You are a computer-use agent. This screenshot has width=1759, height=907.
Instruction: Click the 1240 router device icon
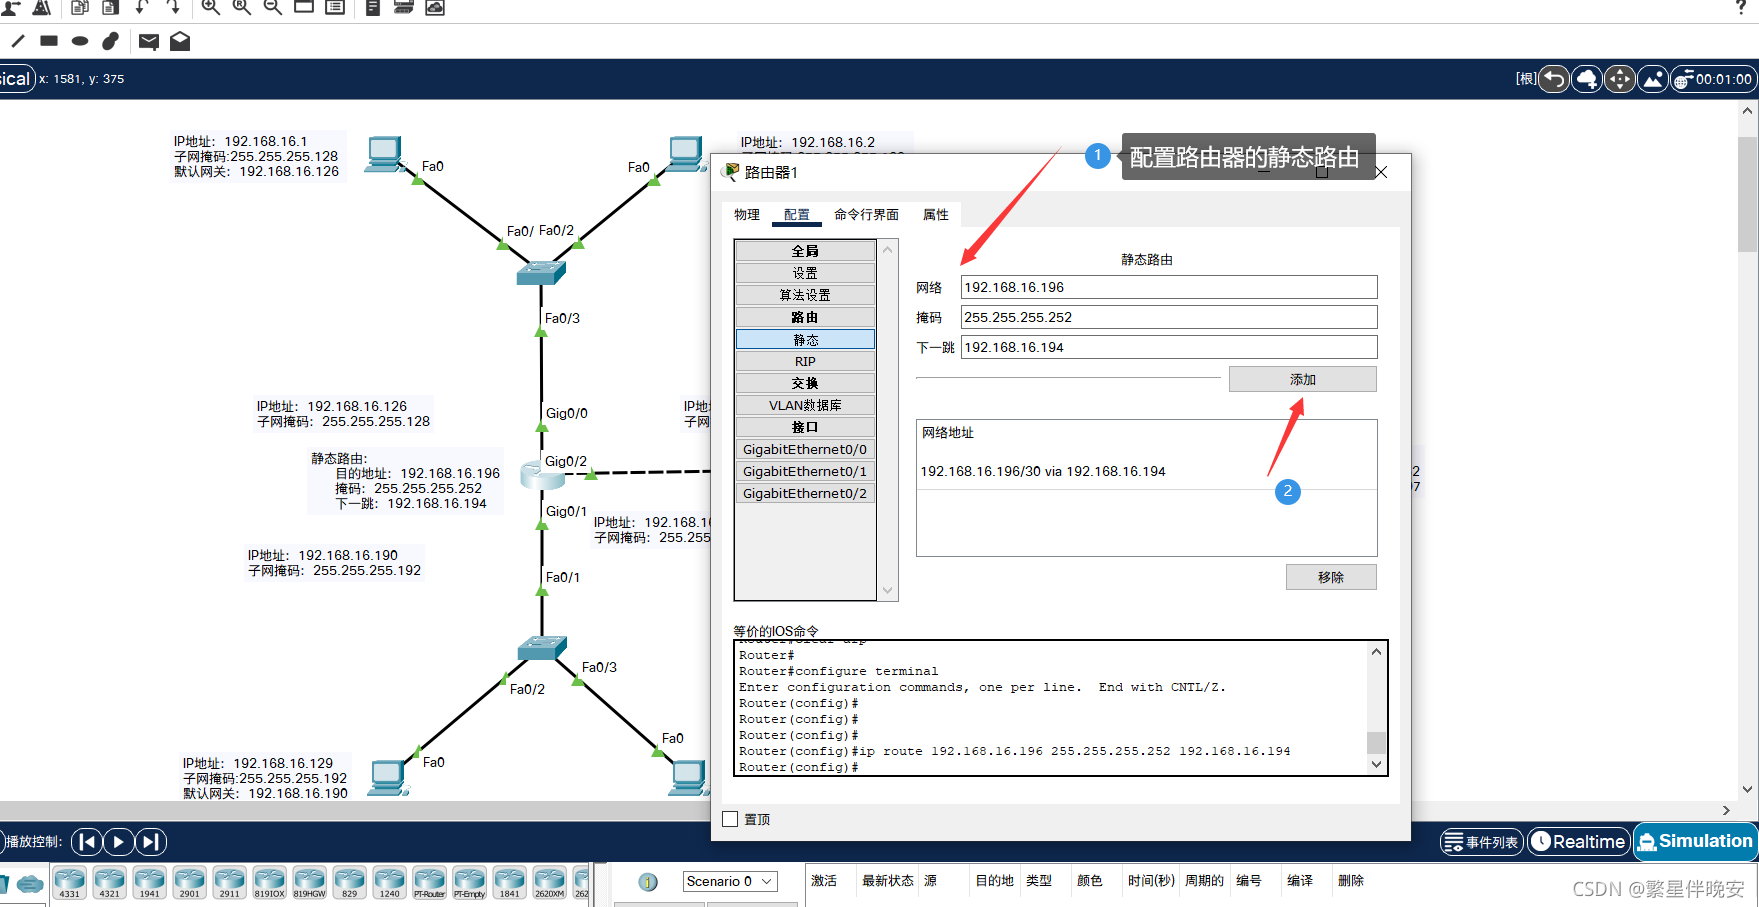pyautogui.click(x=389, y=882)
